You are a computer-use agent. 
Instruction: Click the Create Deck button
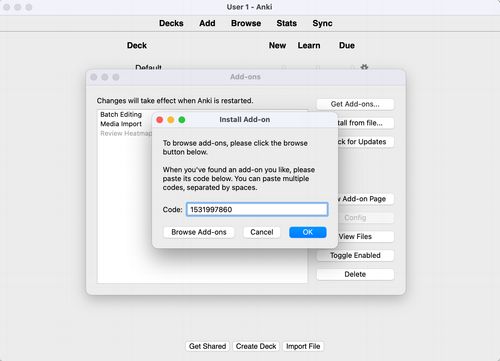pyautogui.click(x=256, y=346)
